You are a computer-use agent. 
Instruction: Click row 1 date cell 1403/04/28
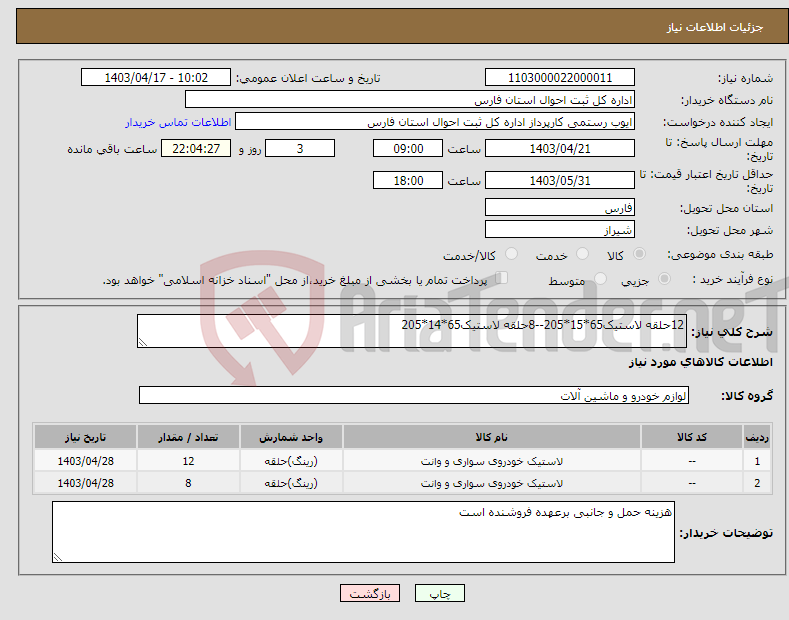coord(86,461)
